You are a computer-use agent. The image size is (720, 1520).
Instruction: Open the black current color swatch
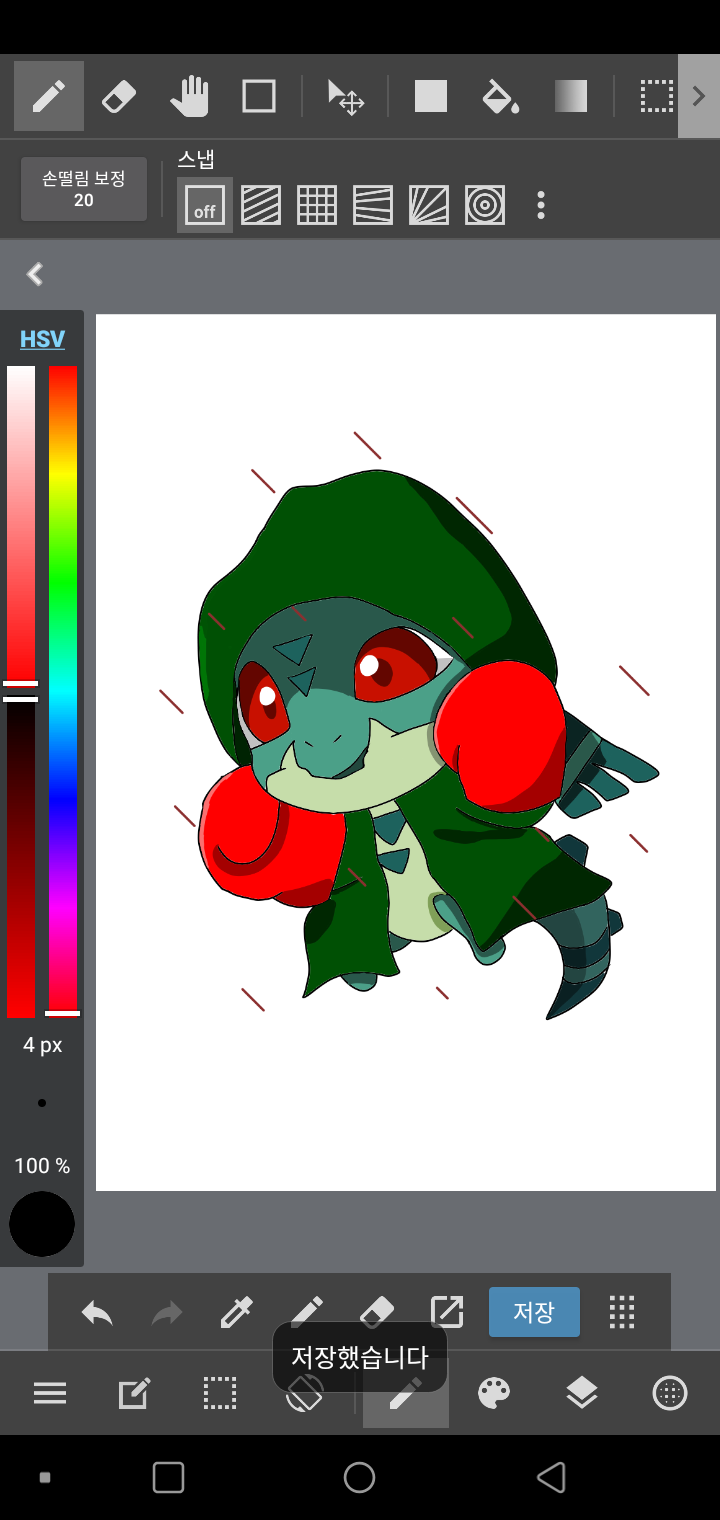(42, 1224)
